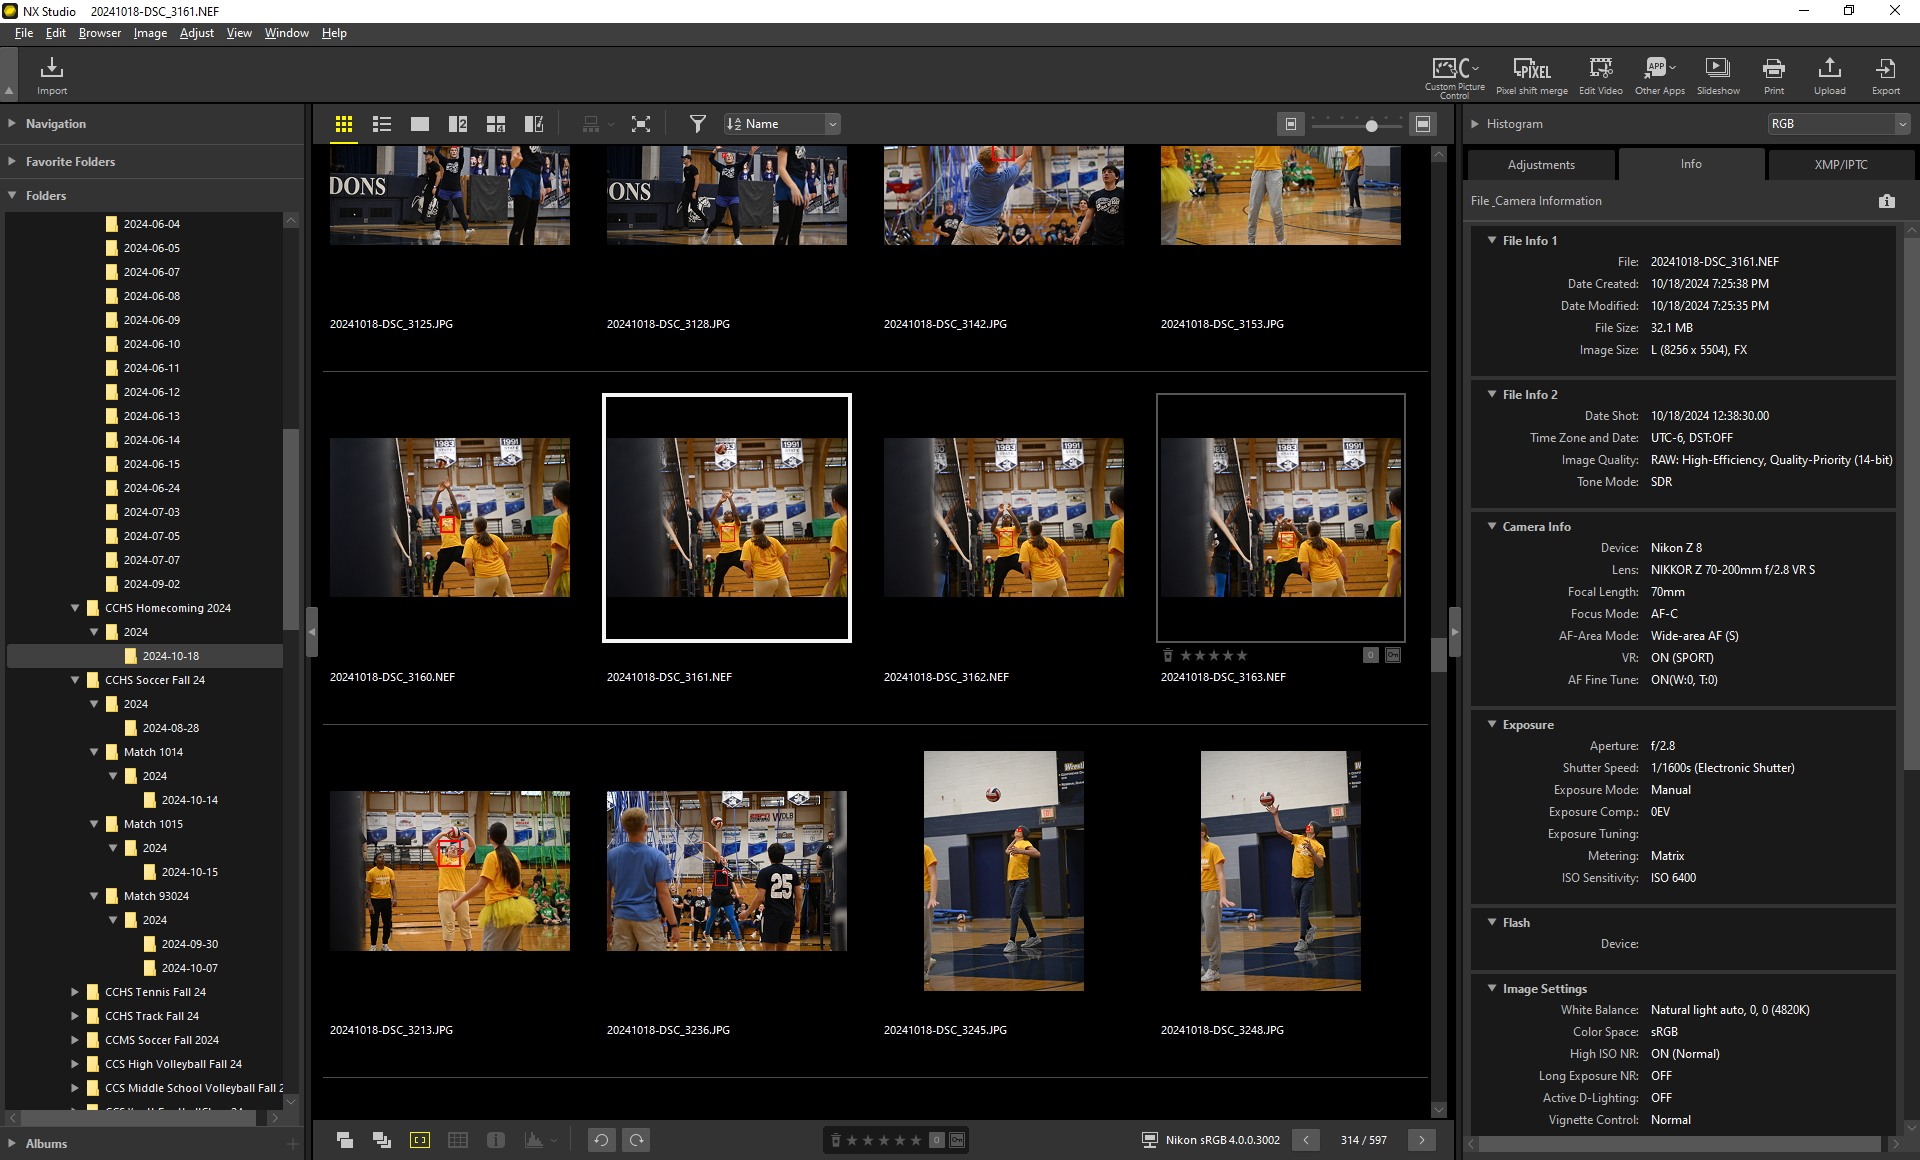Open the Adjust menu
The width and height of the screenshot is (1920, 1160).
pyautogui.click(x=197, y=33)
